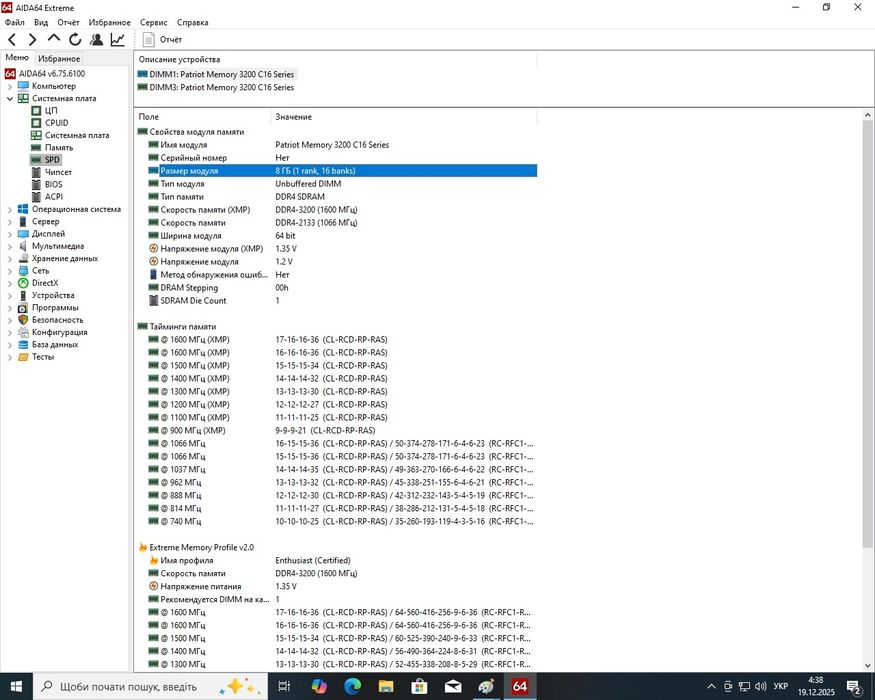Click the vertical scrollbar thumb
This screenshot has width=875, height=700.
pos(867,334)
